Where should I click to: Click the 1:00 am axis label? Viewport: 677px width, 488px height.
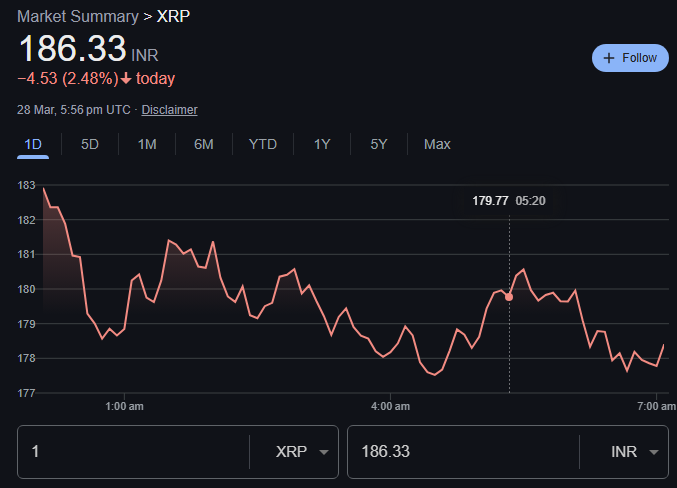tap(124, 406)
